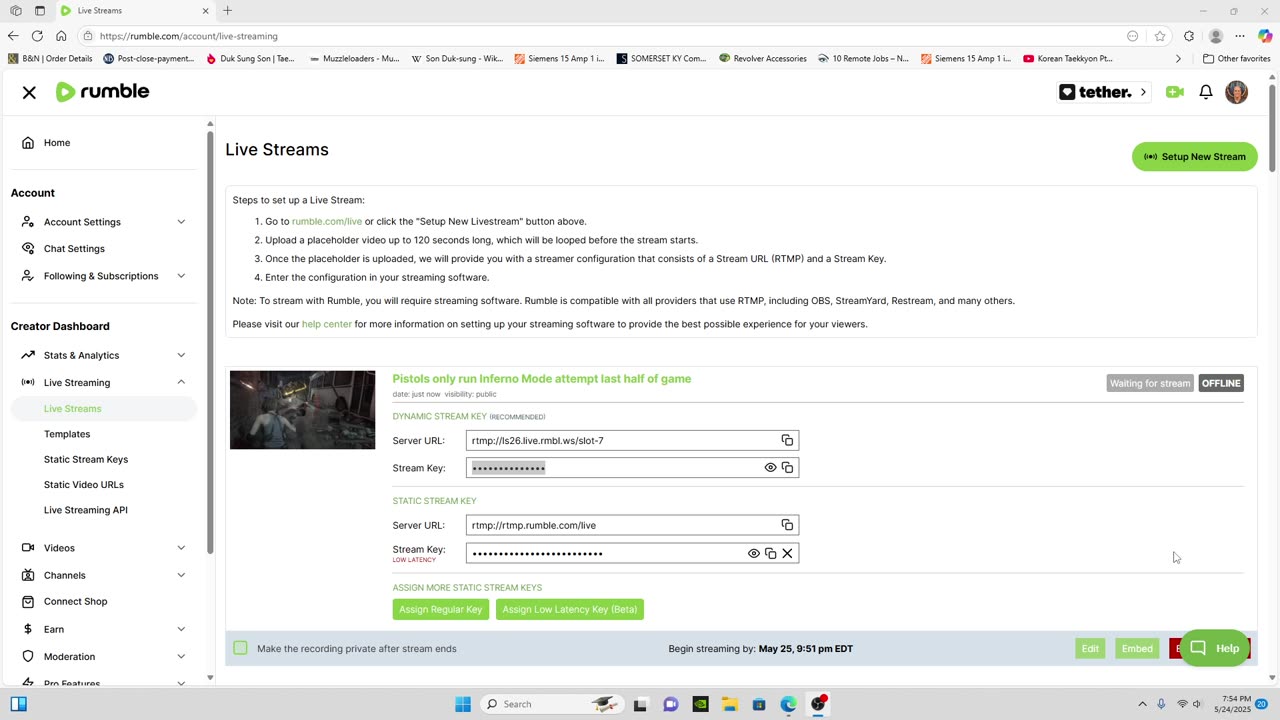Open the stream video thumbnail
Screen dimensions: 1280x720
(303, 410)
